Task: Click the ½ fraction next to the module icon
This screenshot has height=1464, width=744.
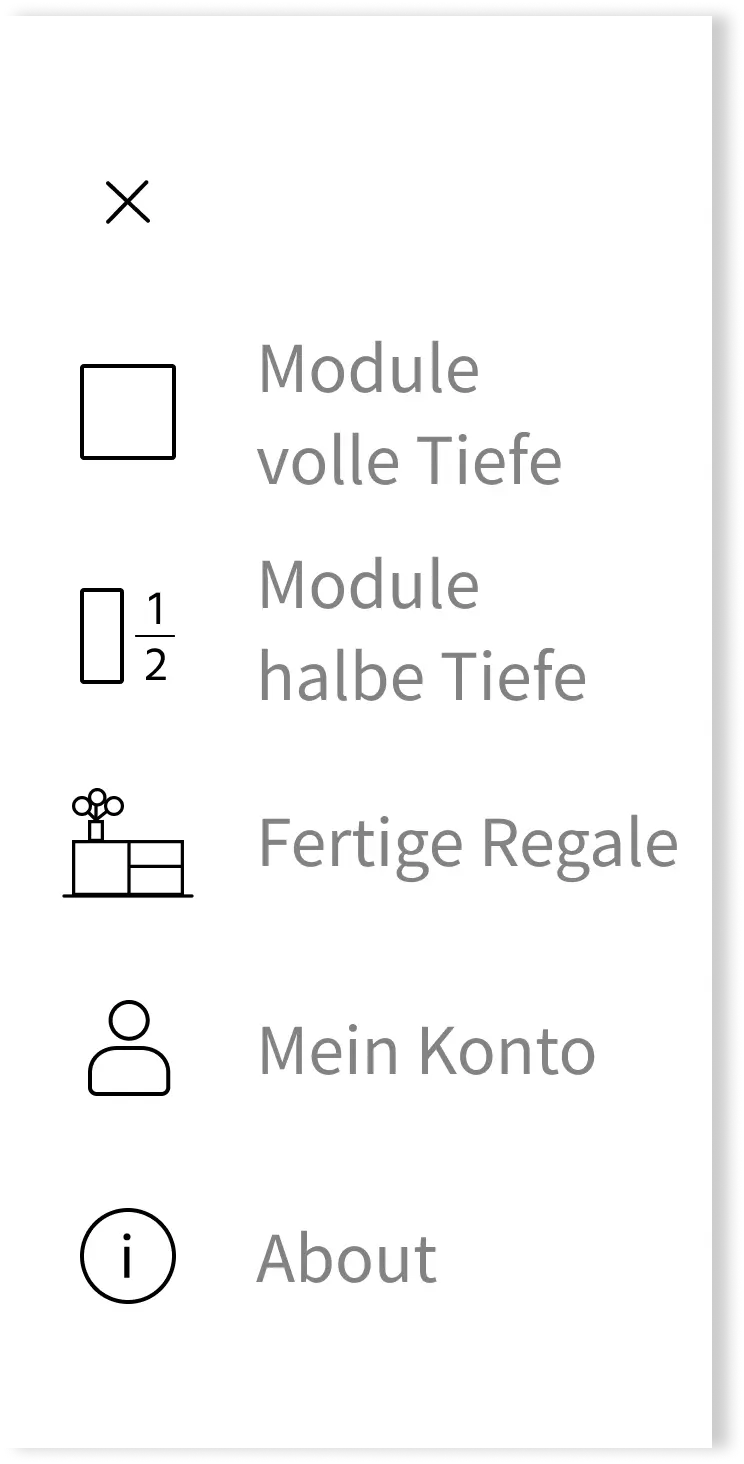Action: click(x=157, y=635)
